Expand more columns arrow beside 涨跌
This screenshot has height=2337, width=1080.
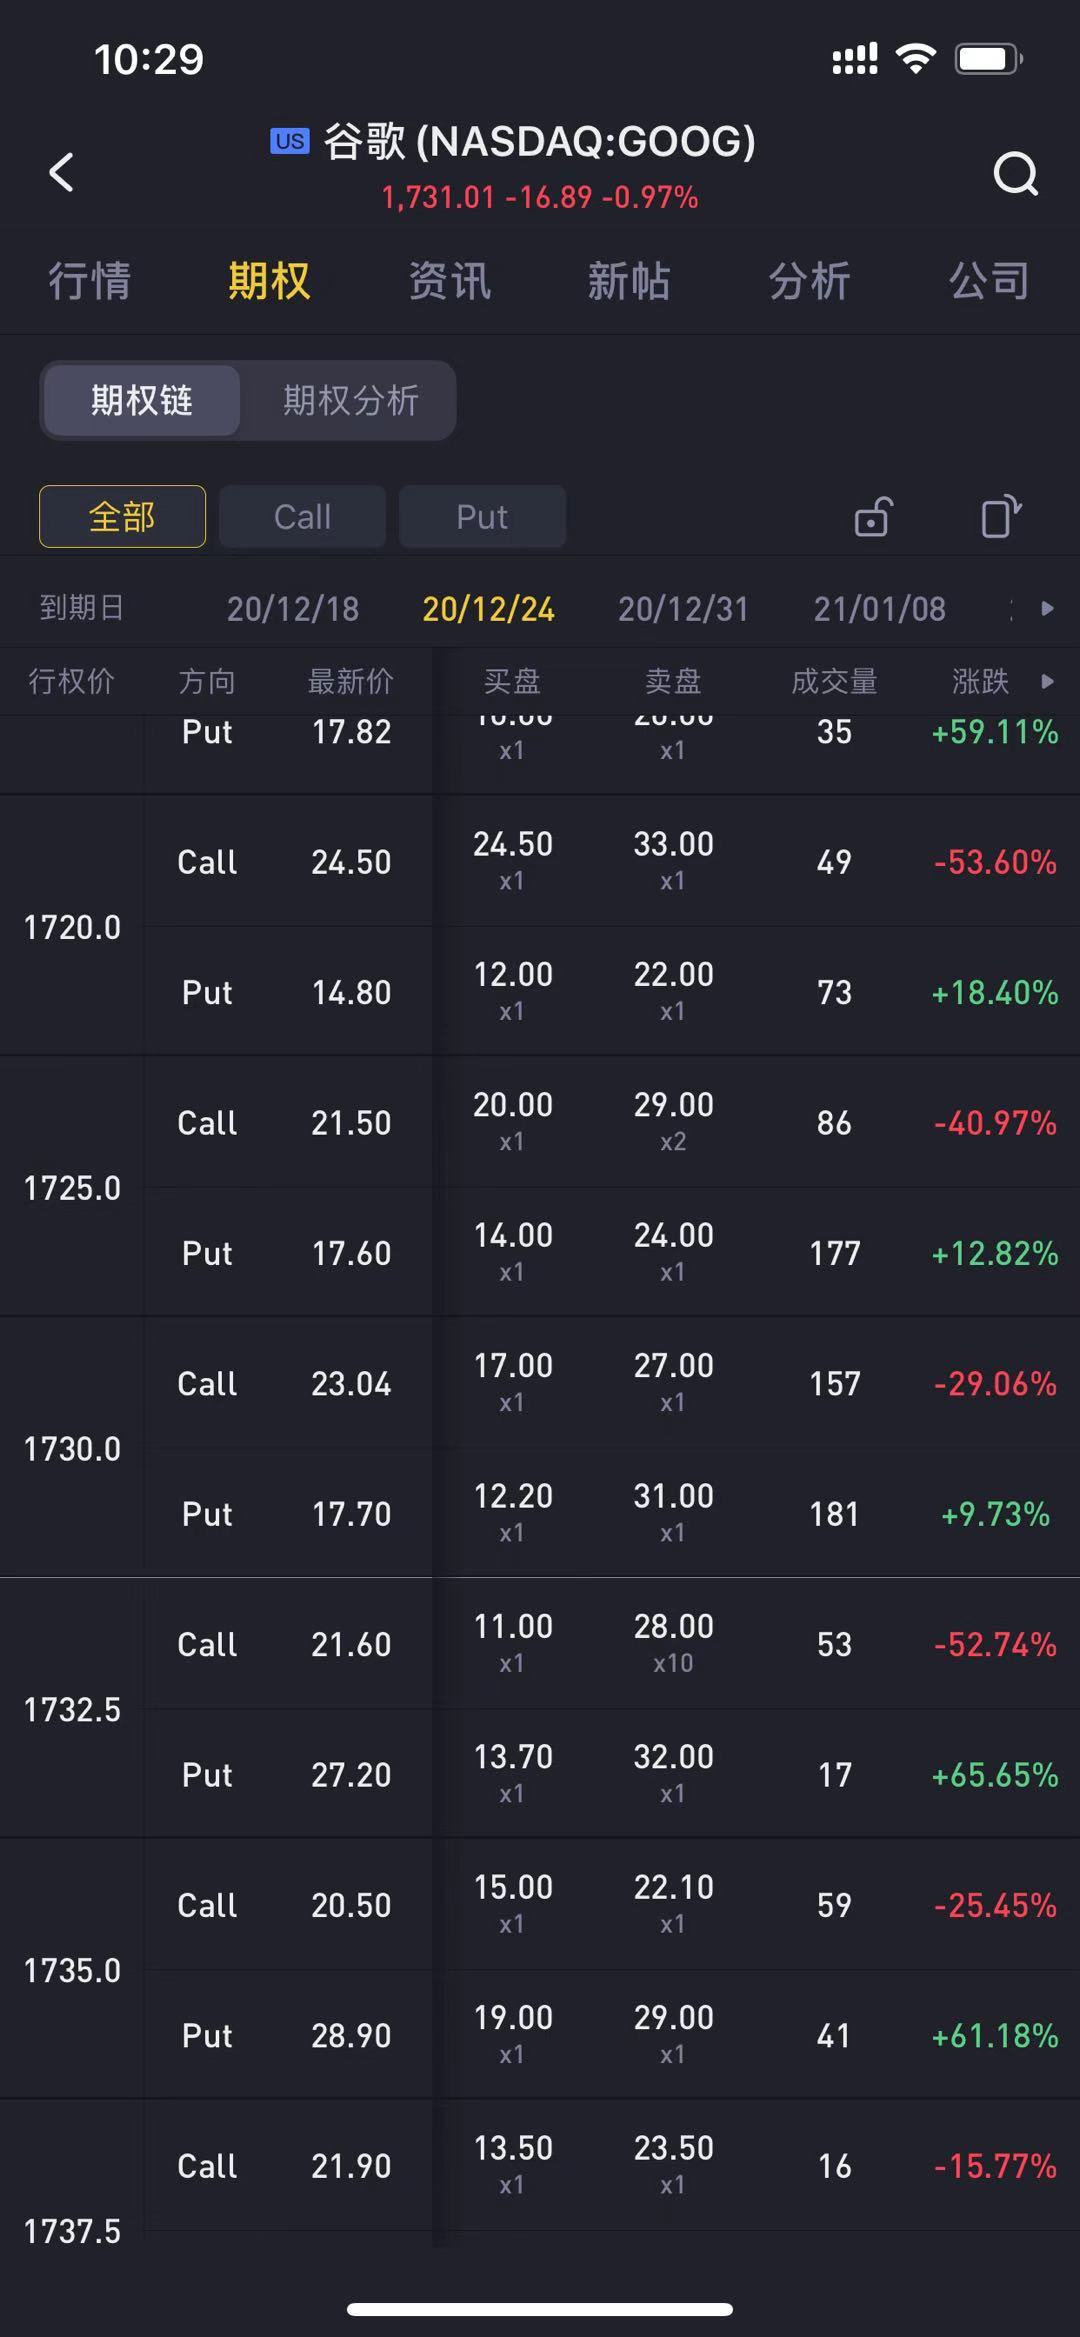1047,681
